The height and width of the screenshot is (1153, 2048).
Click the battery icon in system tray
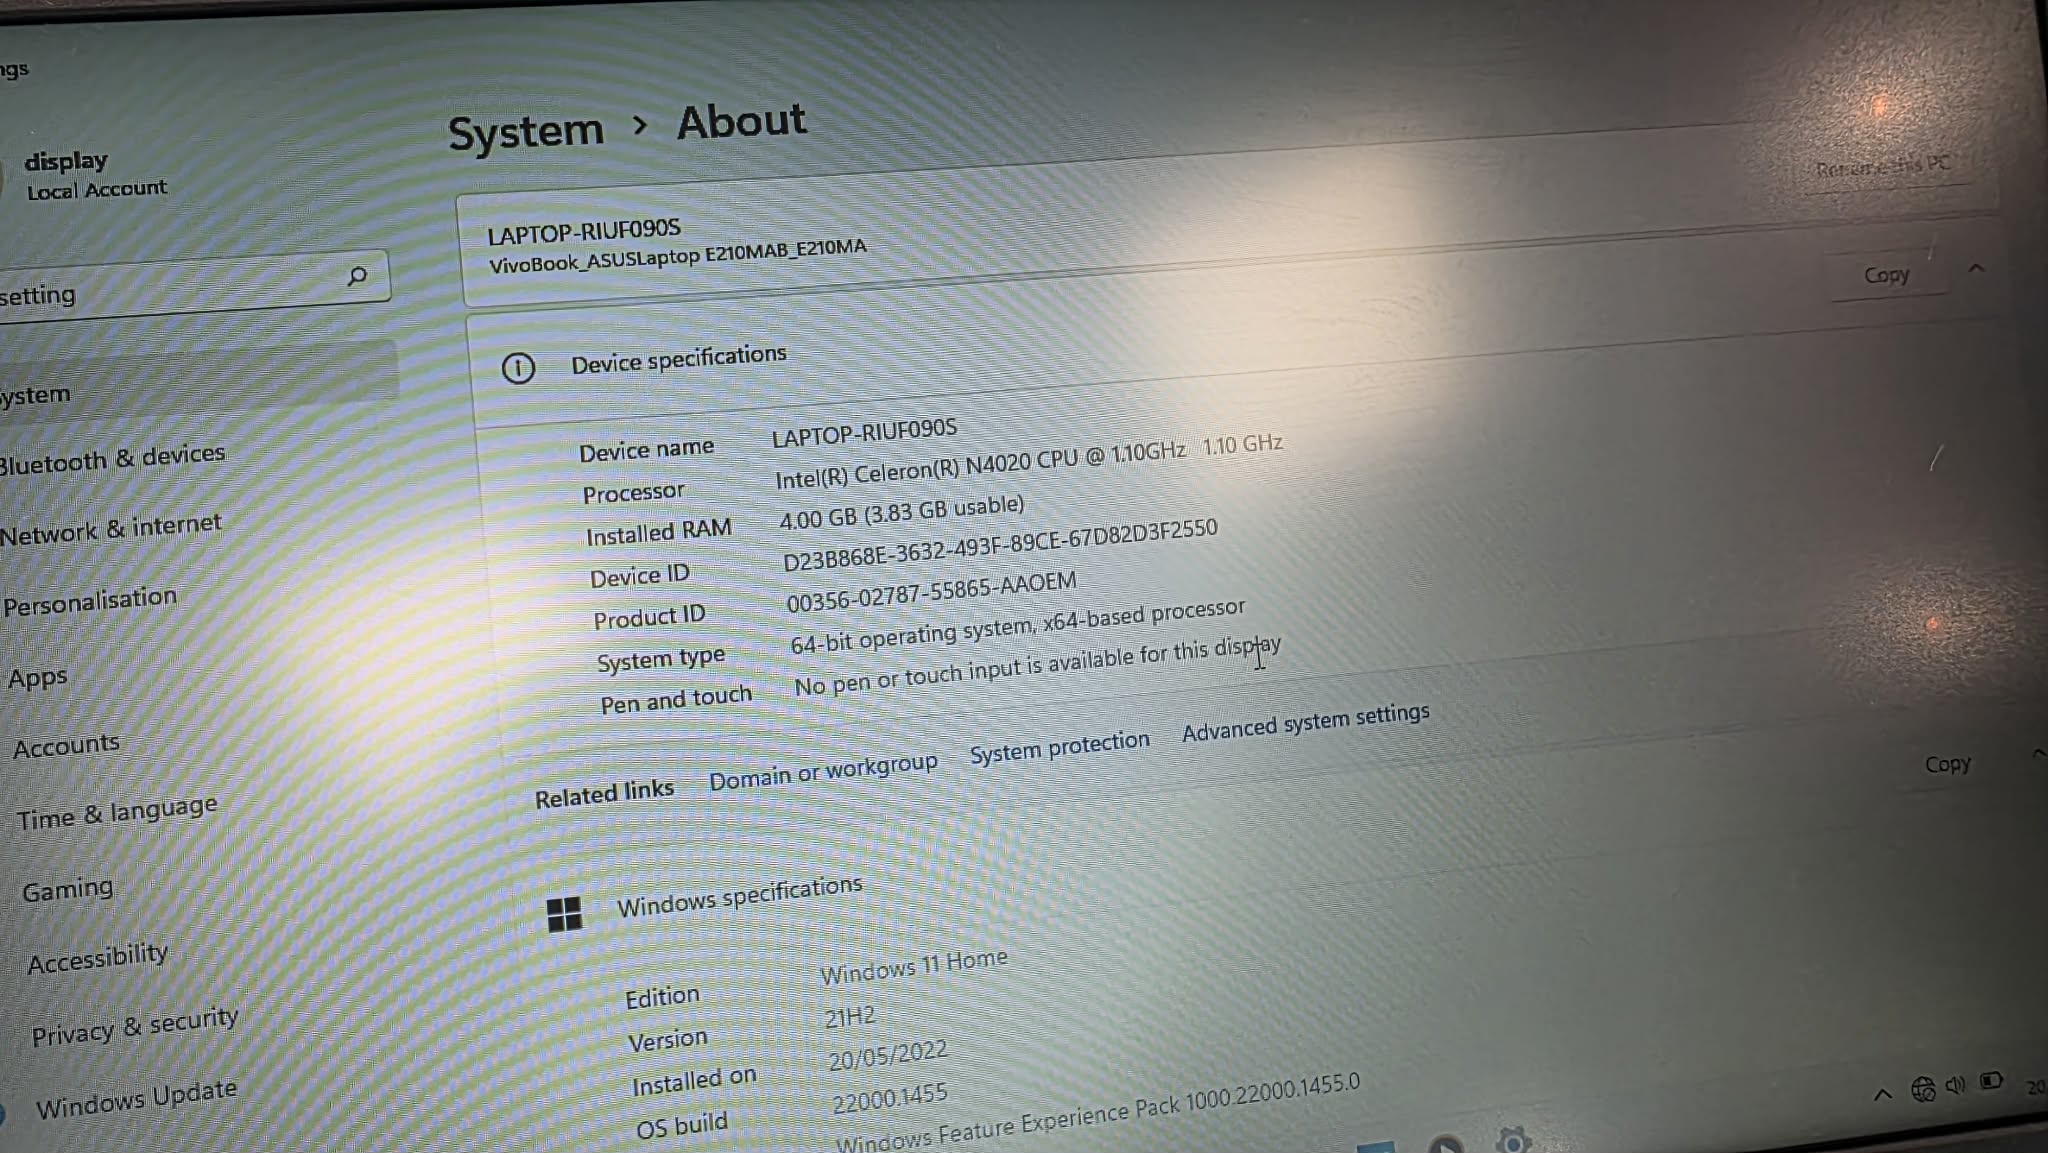click(1991, 1081)
